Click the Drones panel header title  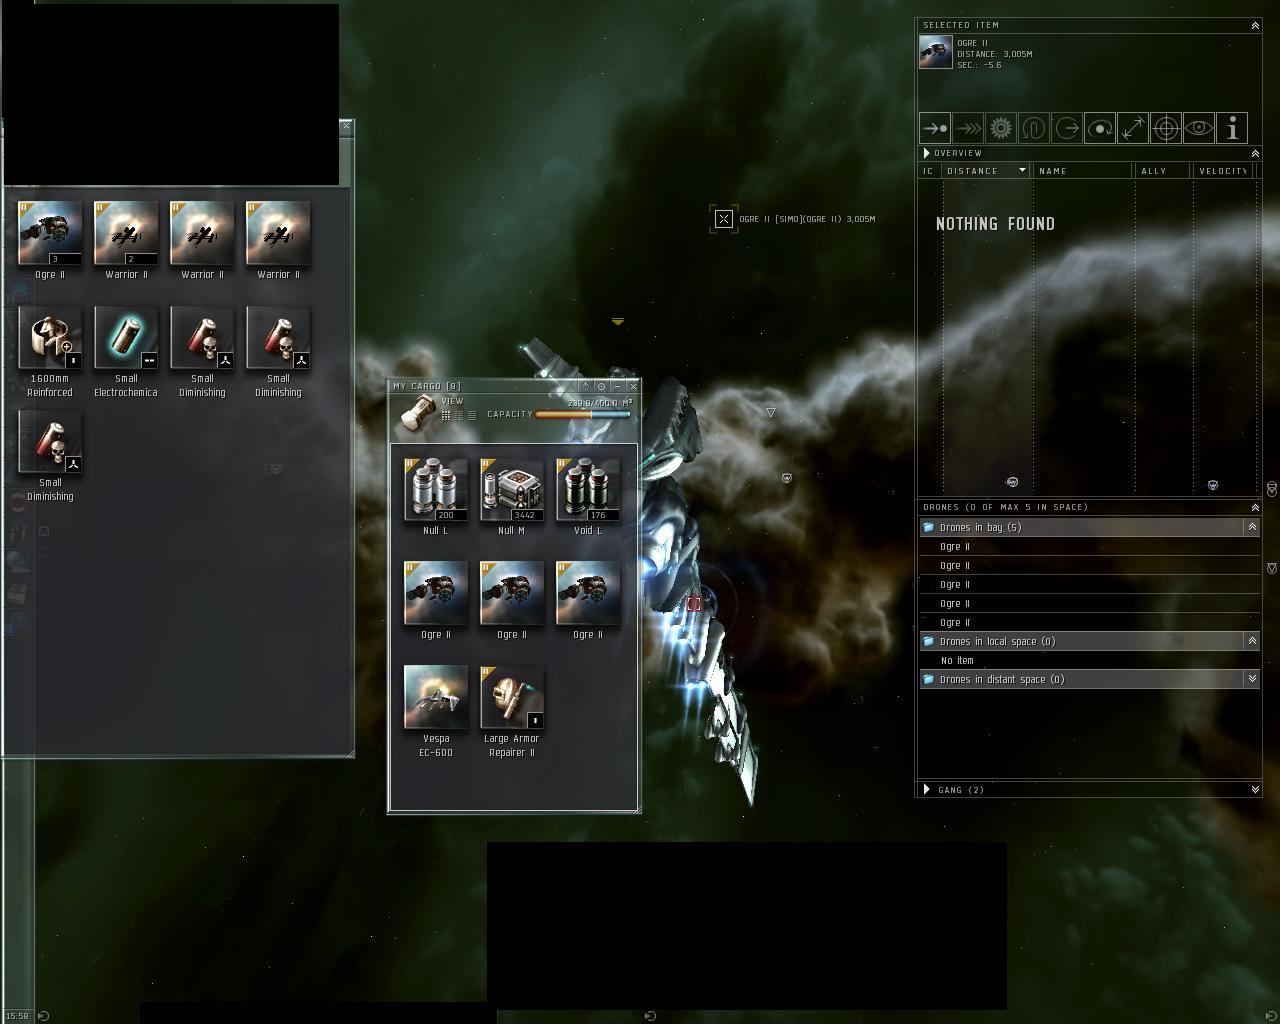[x=1006, y=507]
